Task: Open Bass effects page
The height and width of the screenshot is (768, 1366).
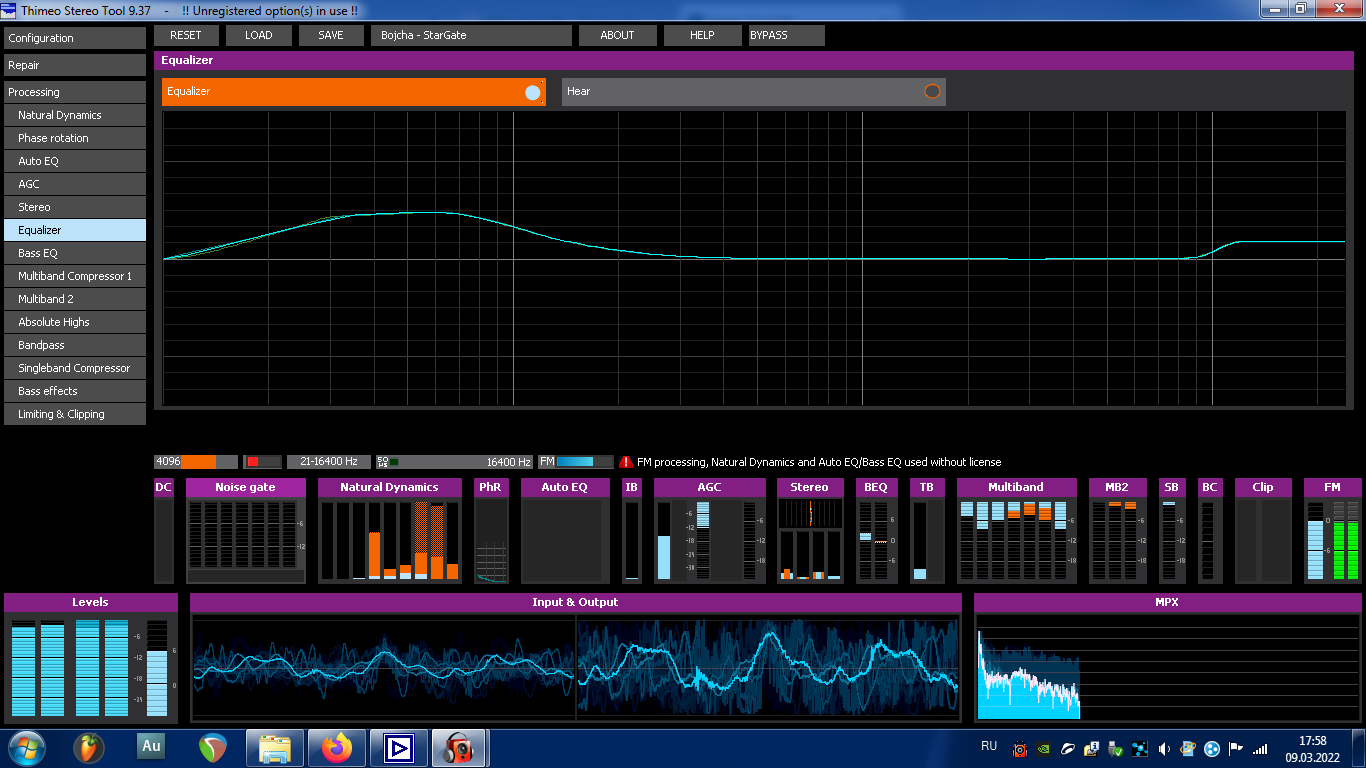Action: (x=75, y=391)
